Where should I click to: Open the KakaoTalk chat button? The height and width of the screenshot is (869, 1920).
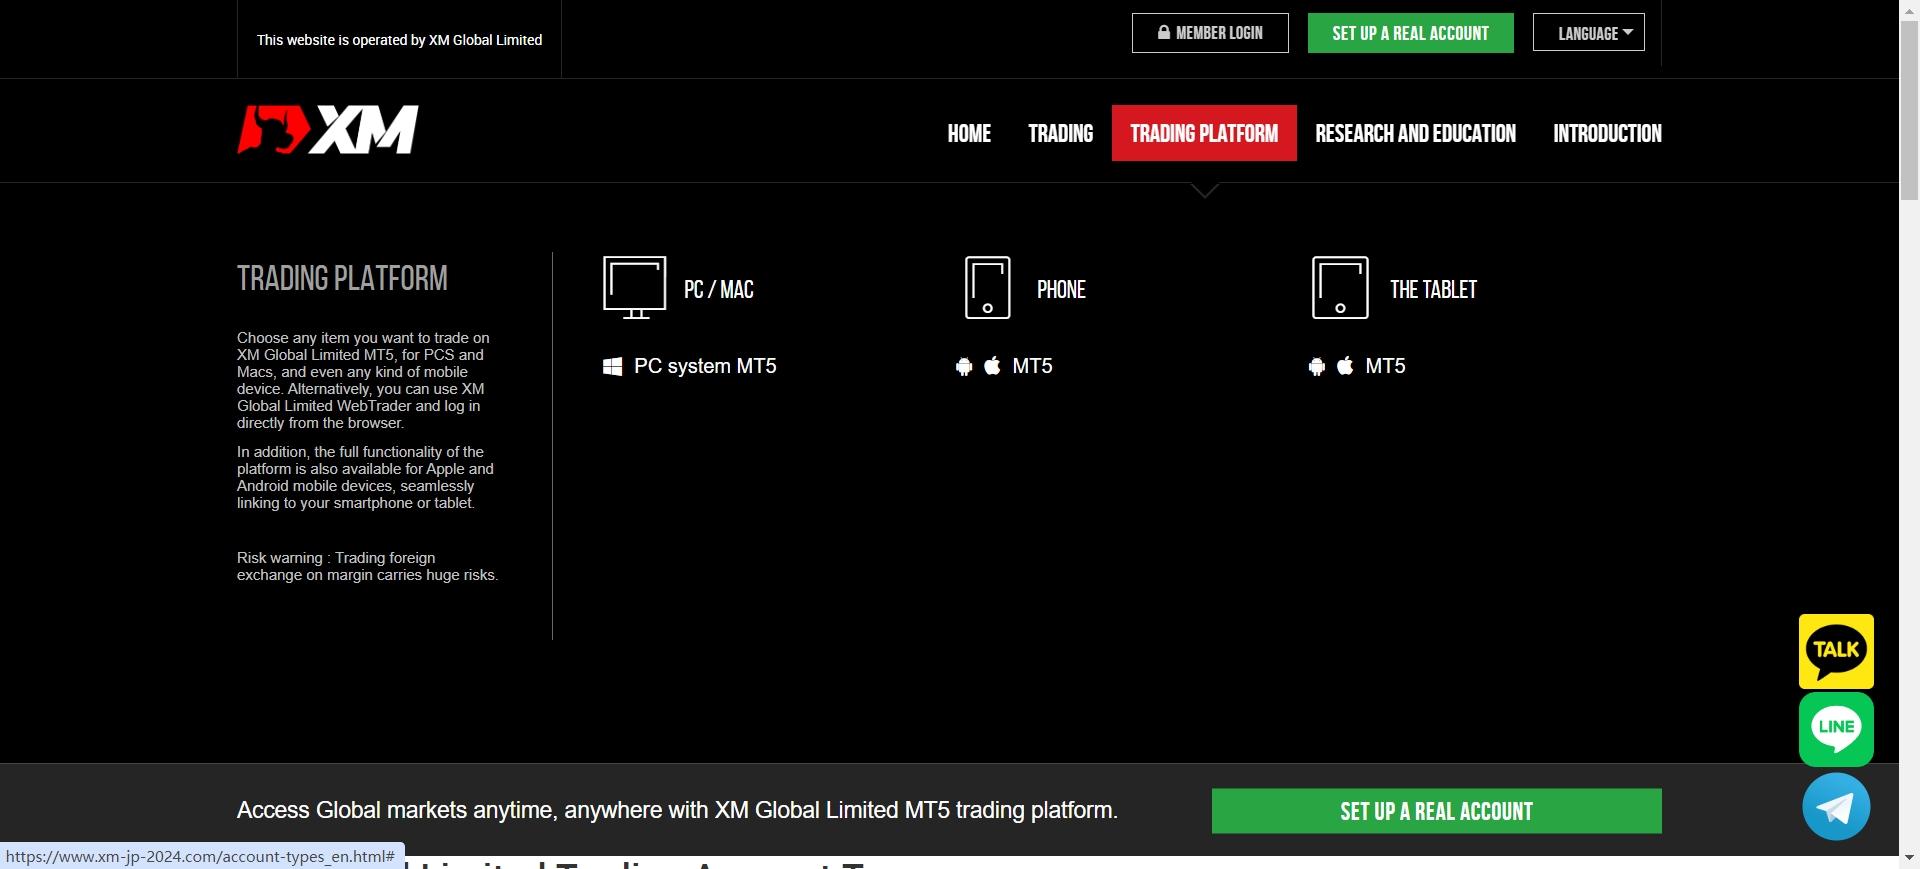(x=1836, y=651)
